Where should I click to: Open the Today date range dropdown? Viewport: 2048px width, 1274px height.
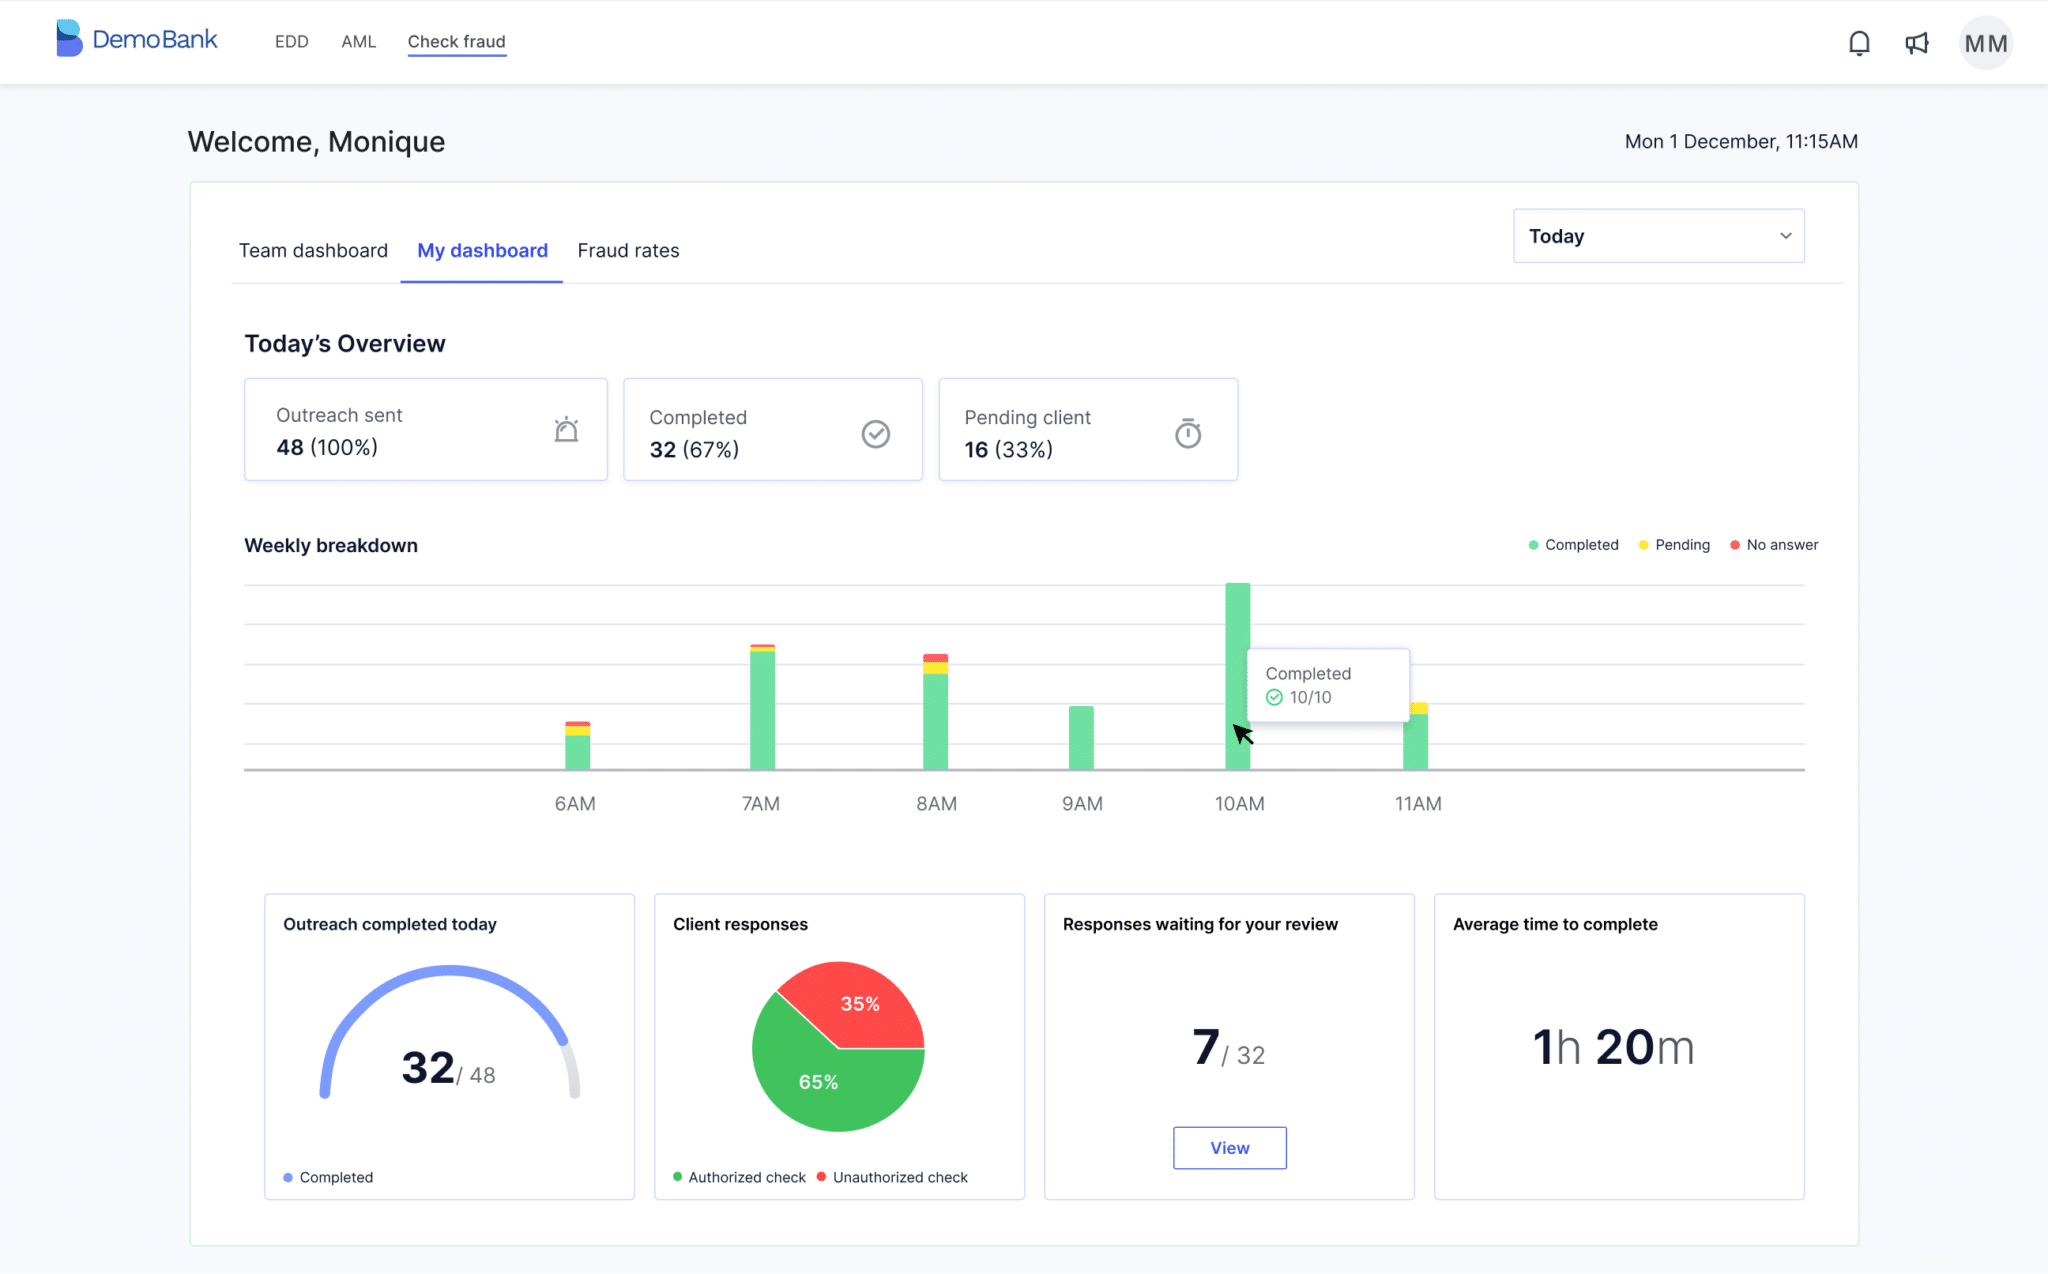[1657, 236]
